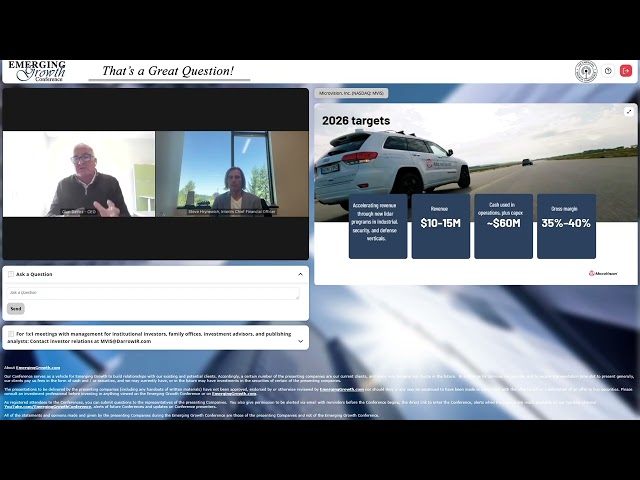This screenshot has width=640, height=480.
Task: Click the Revenue '$10-15M' card
Action: [x=441, y=226]
